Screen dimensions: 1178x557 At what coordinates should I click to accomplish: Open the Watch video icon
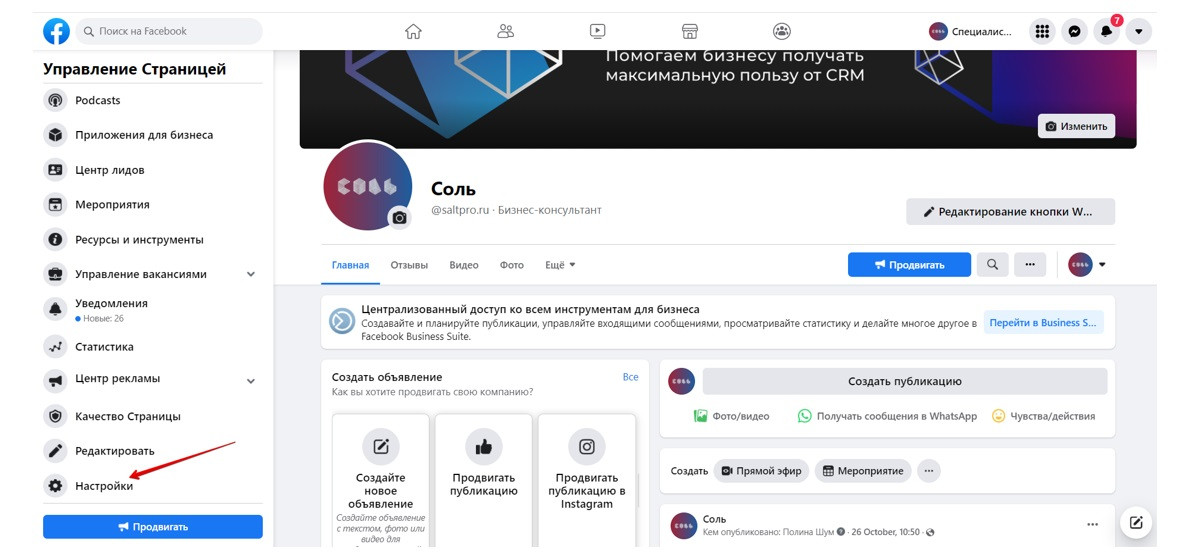(597, 32)
